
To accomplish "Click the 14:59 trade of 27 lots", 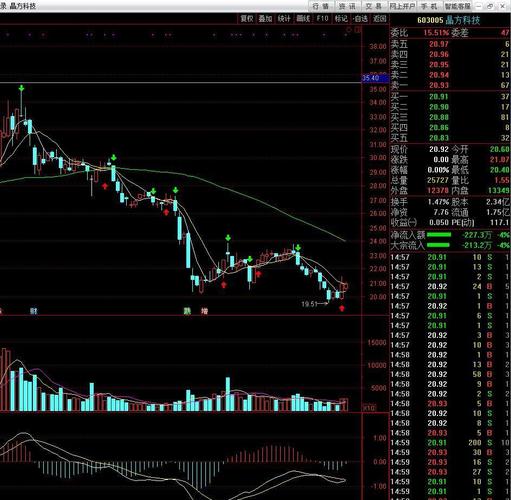I will [x=450, y=472].
